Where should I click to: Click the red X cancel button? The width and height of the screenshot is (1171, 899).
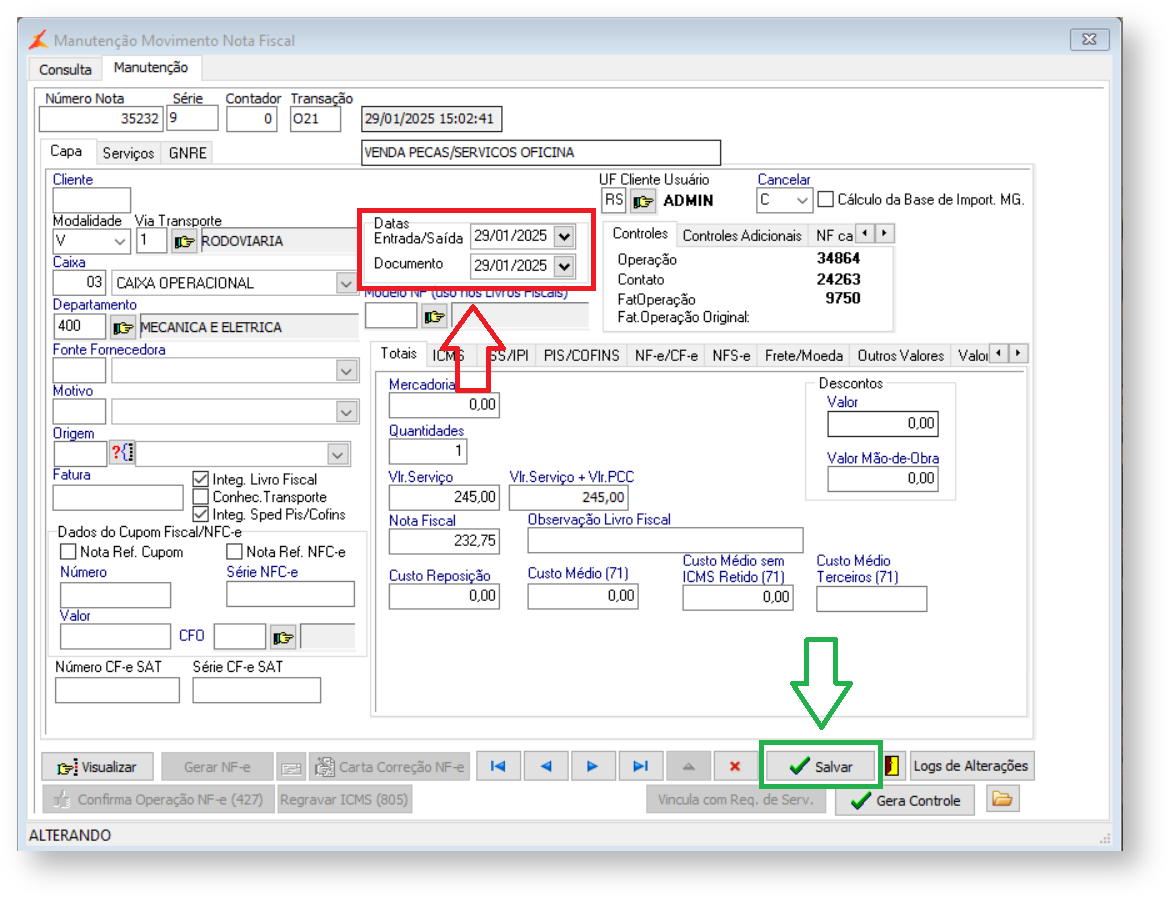735,766
